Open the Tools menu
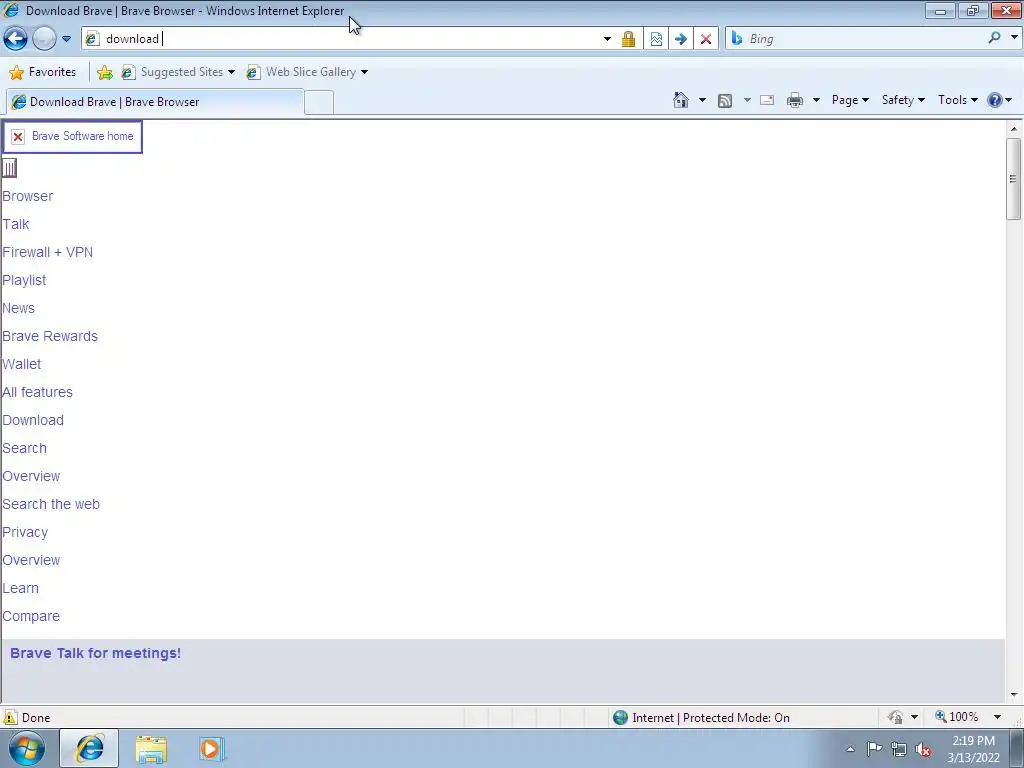This screenshot has height=768, width=1024. [x=957, y=100]
